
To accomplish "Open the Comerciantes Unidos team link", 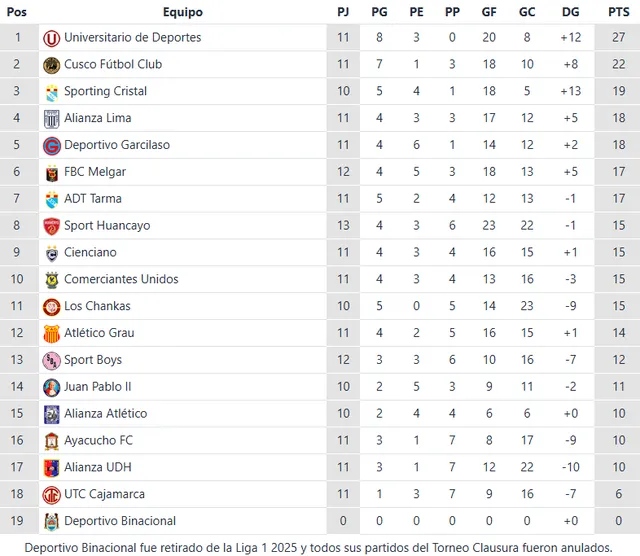I will tap(121, 279).
